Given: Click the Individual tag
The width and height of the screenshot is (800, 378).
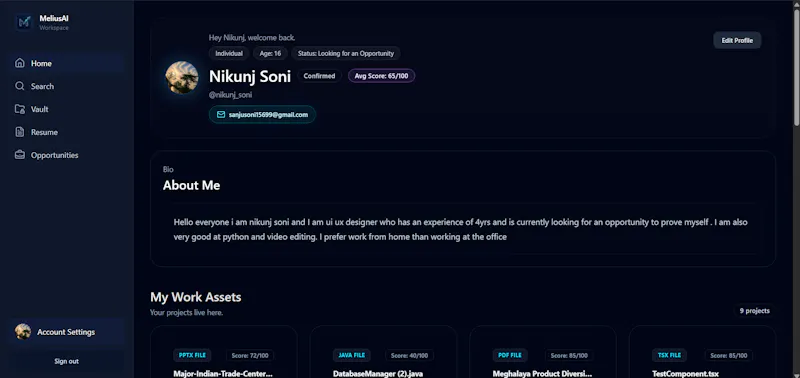Looking at the screenshot, I should point(229,53).
